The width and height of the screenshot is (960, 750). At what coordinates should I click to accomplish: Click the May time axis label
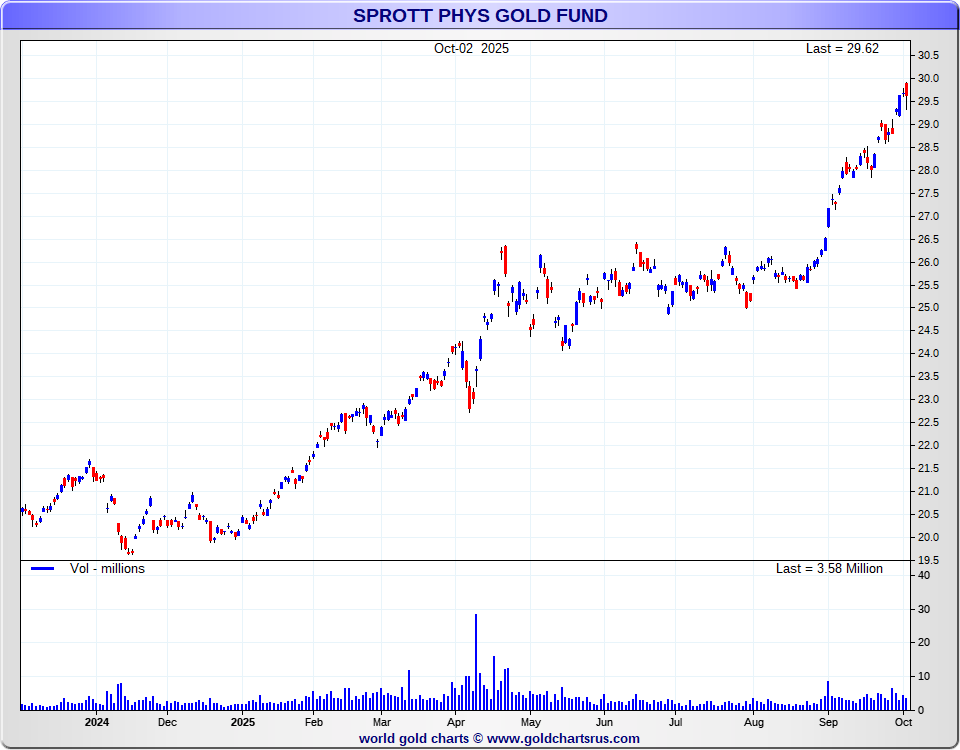pos(531,722)
